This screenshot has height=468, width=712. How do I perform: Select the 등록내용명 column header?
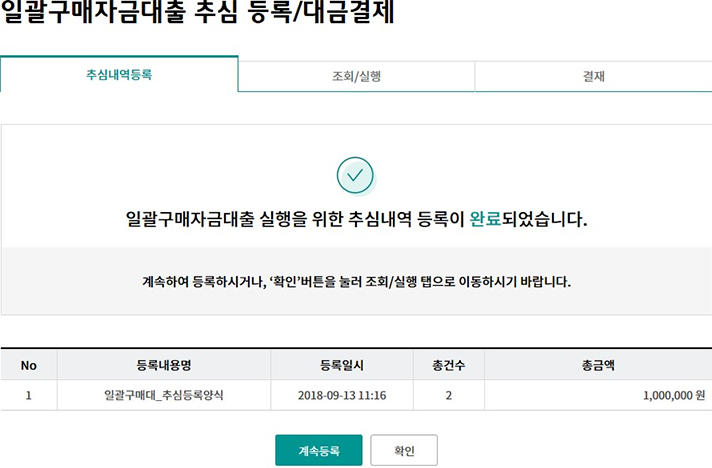coord(163,365)
